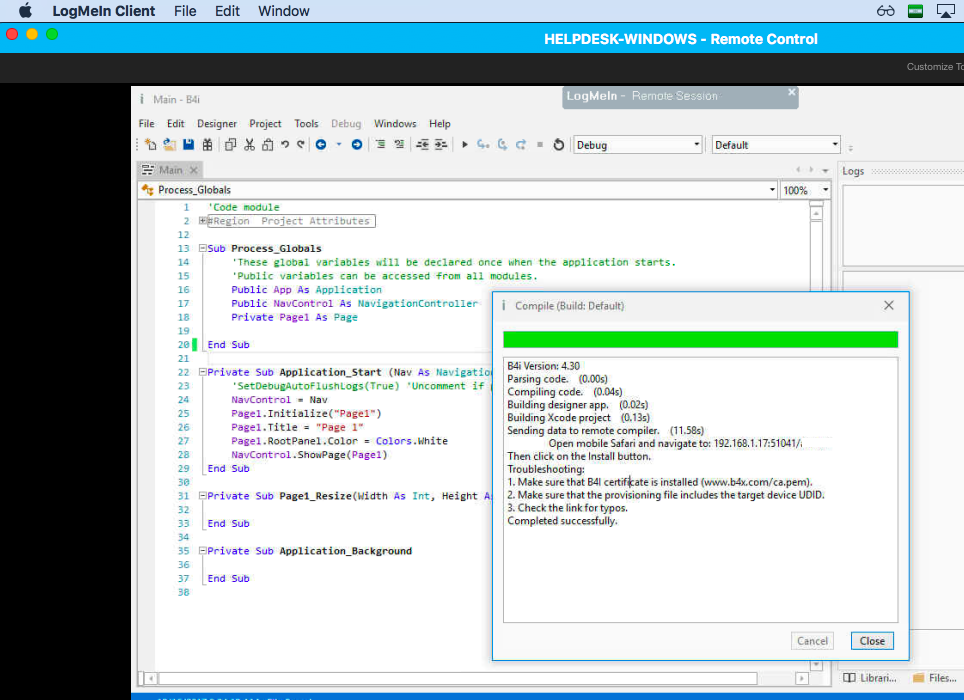The image size is (964, 700).
Task: Click the Navigate Forward blue arrow icon
Action: click(356, 145)
